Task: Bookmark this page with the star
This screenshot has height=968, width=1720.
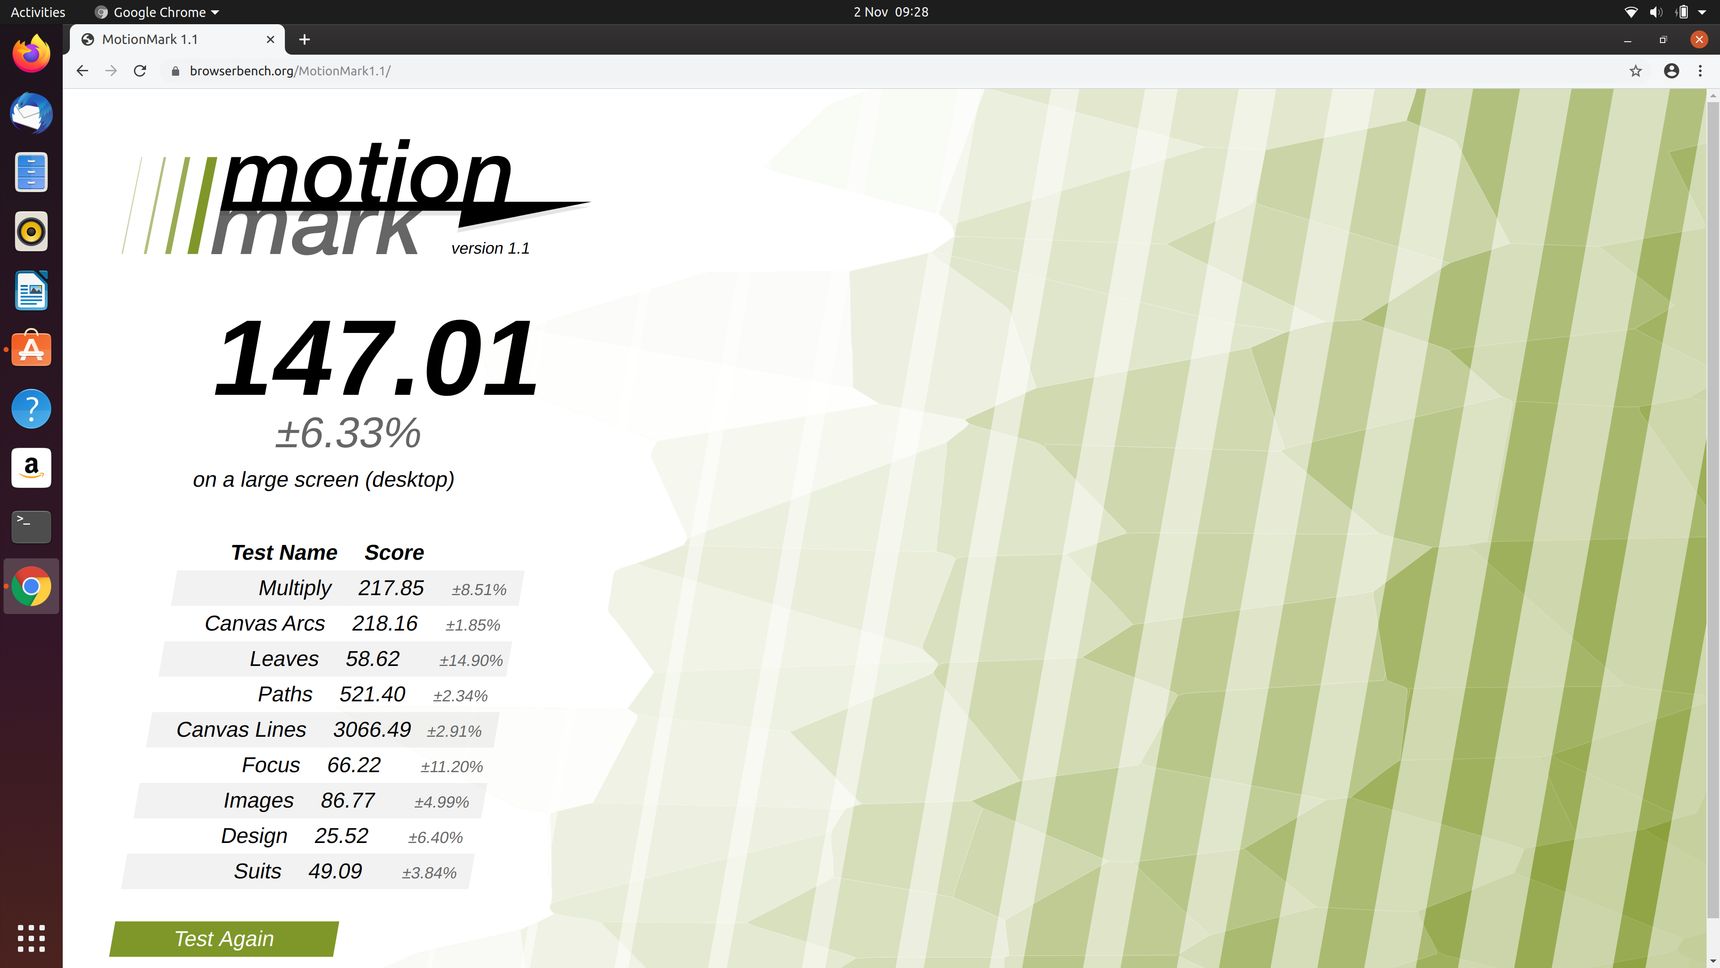Action: pos(1636,71)
